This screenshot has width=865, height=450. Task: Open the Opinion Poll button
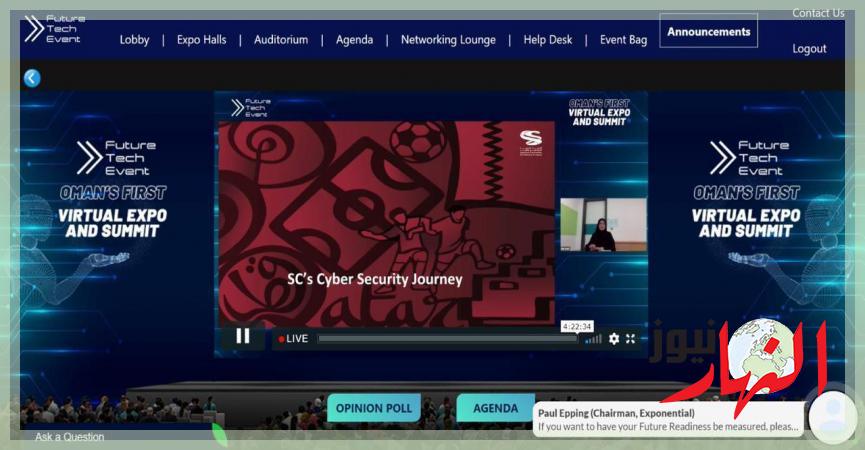[x=374, y=408]
